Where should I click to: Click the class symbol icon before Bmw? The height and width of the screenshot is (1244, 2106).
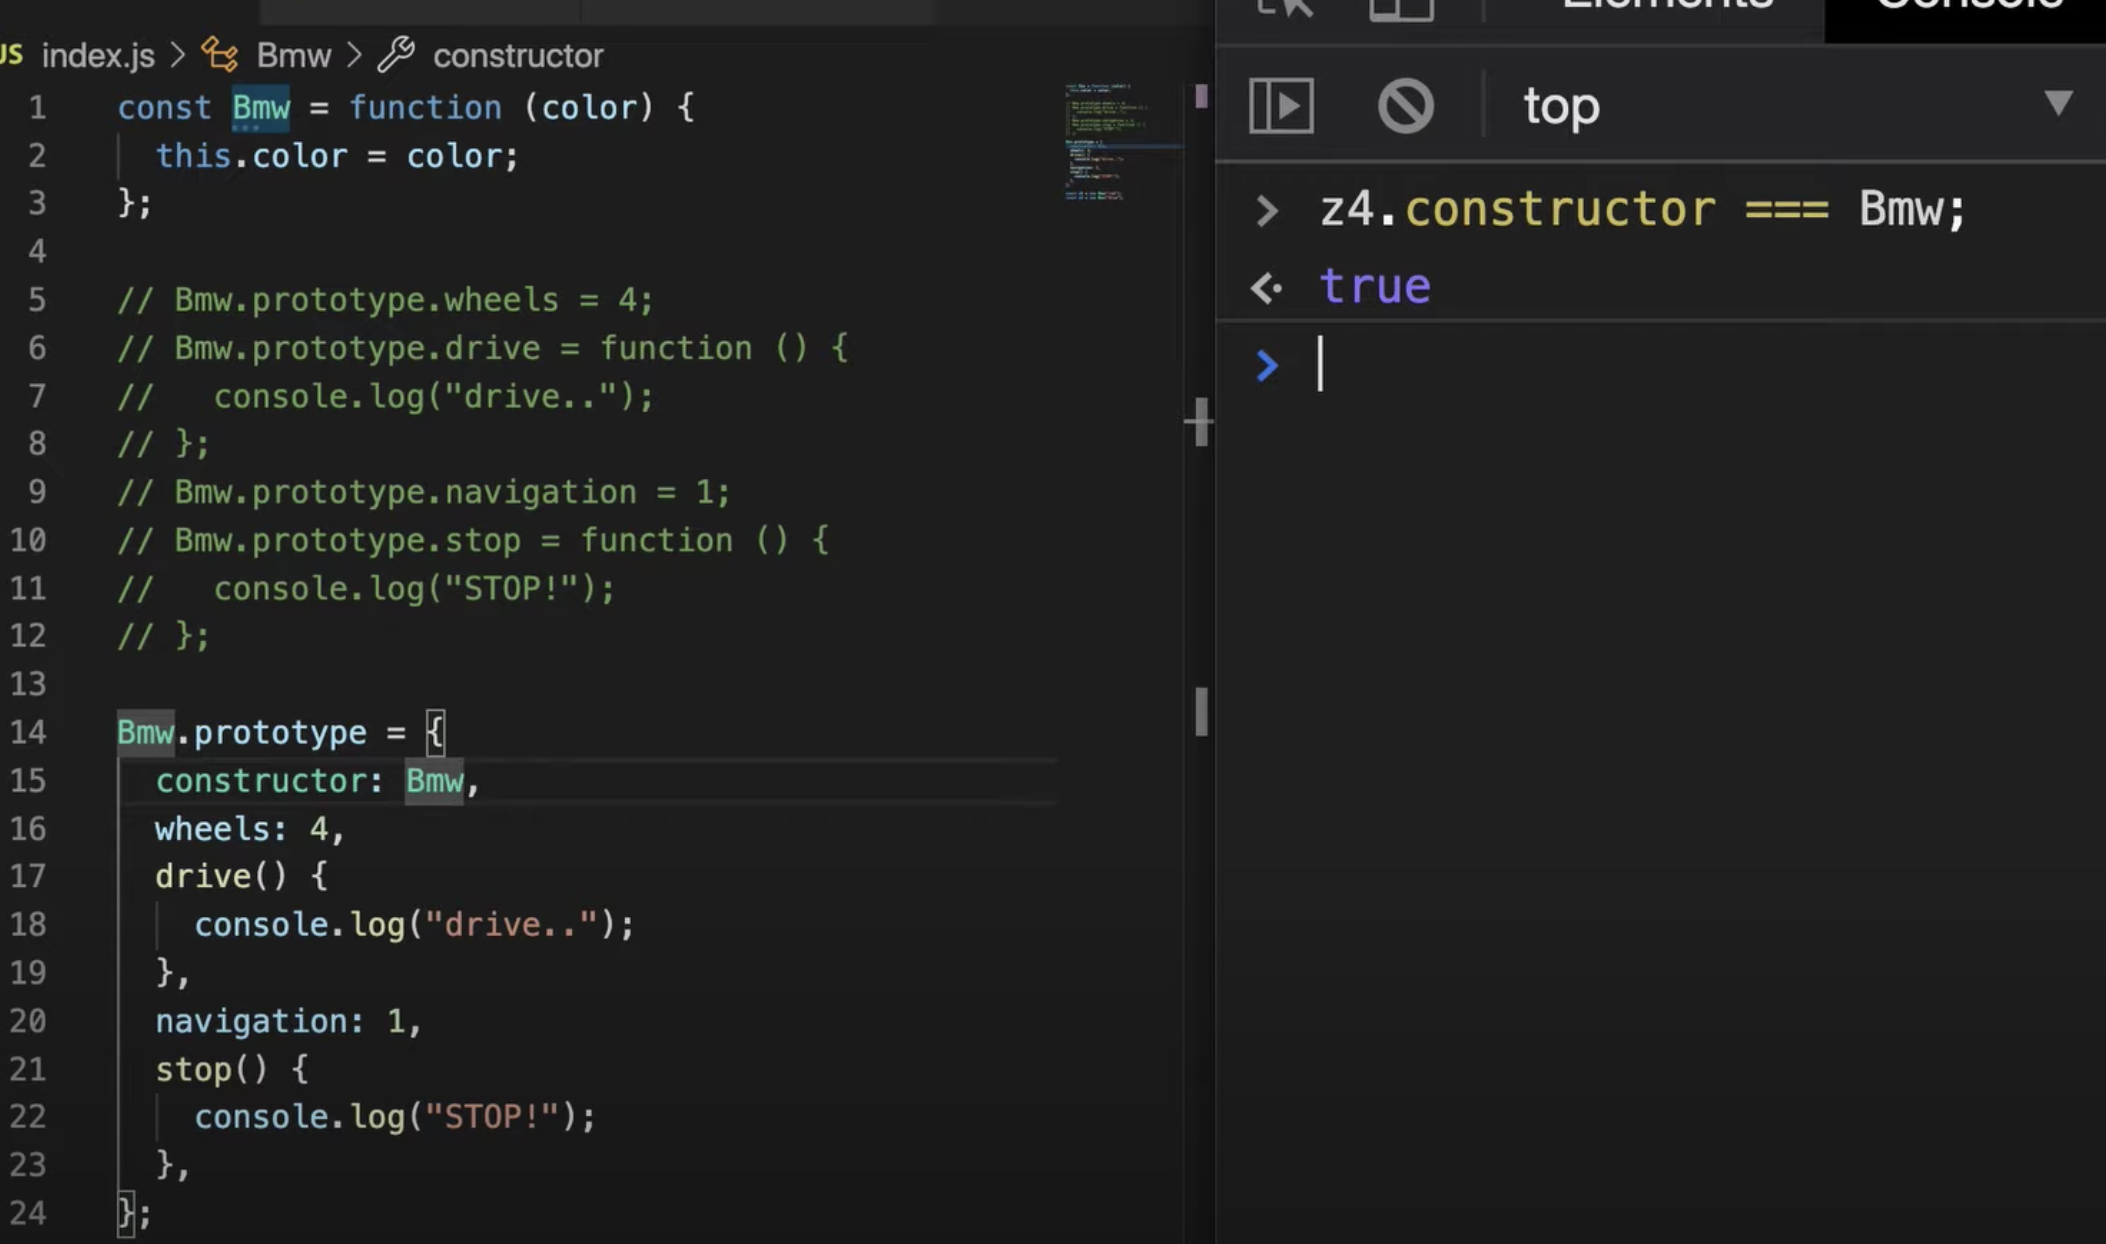pos(220,54)
